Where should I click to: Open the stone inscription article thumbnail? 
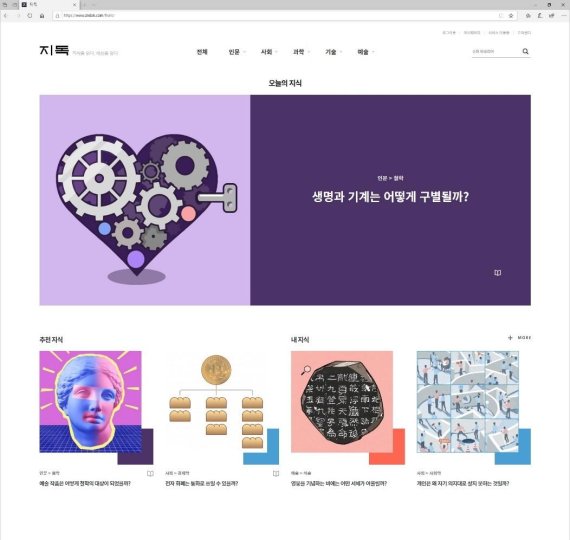coord(342,402)
